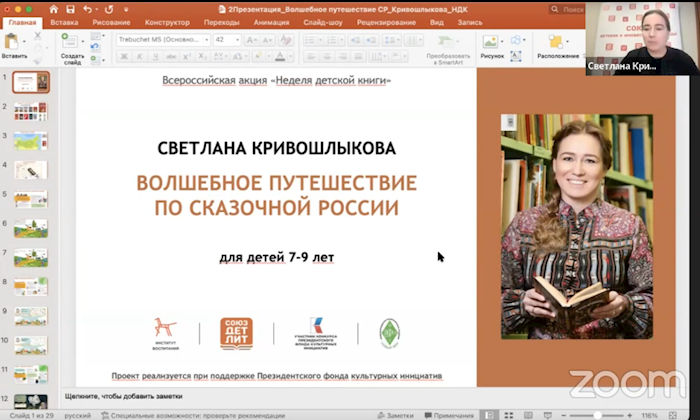Open the Вставка ribbon tab
The width and height of the screenshot is (700, 420).
click(x=64, y=22)
